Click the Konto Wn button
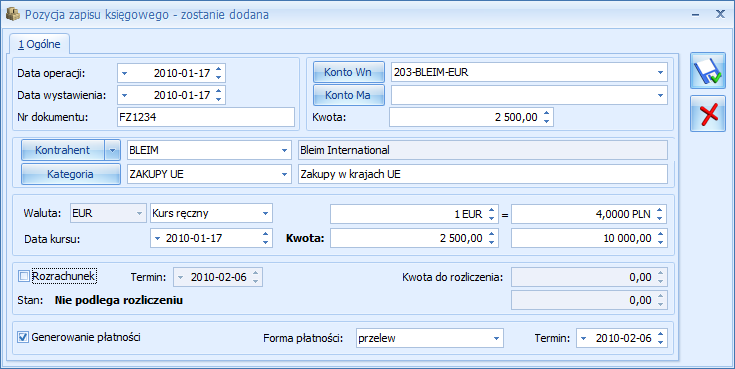This screenshot has height=369, width=735. point(348,72)
